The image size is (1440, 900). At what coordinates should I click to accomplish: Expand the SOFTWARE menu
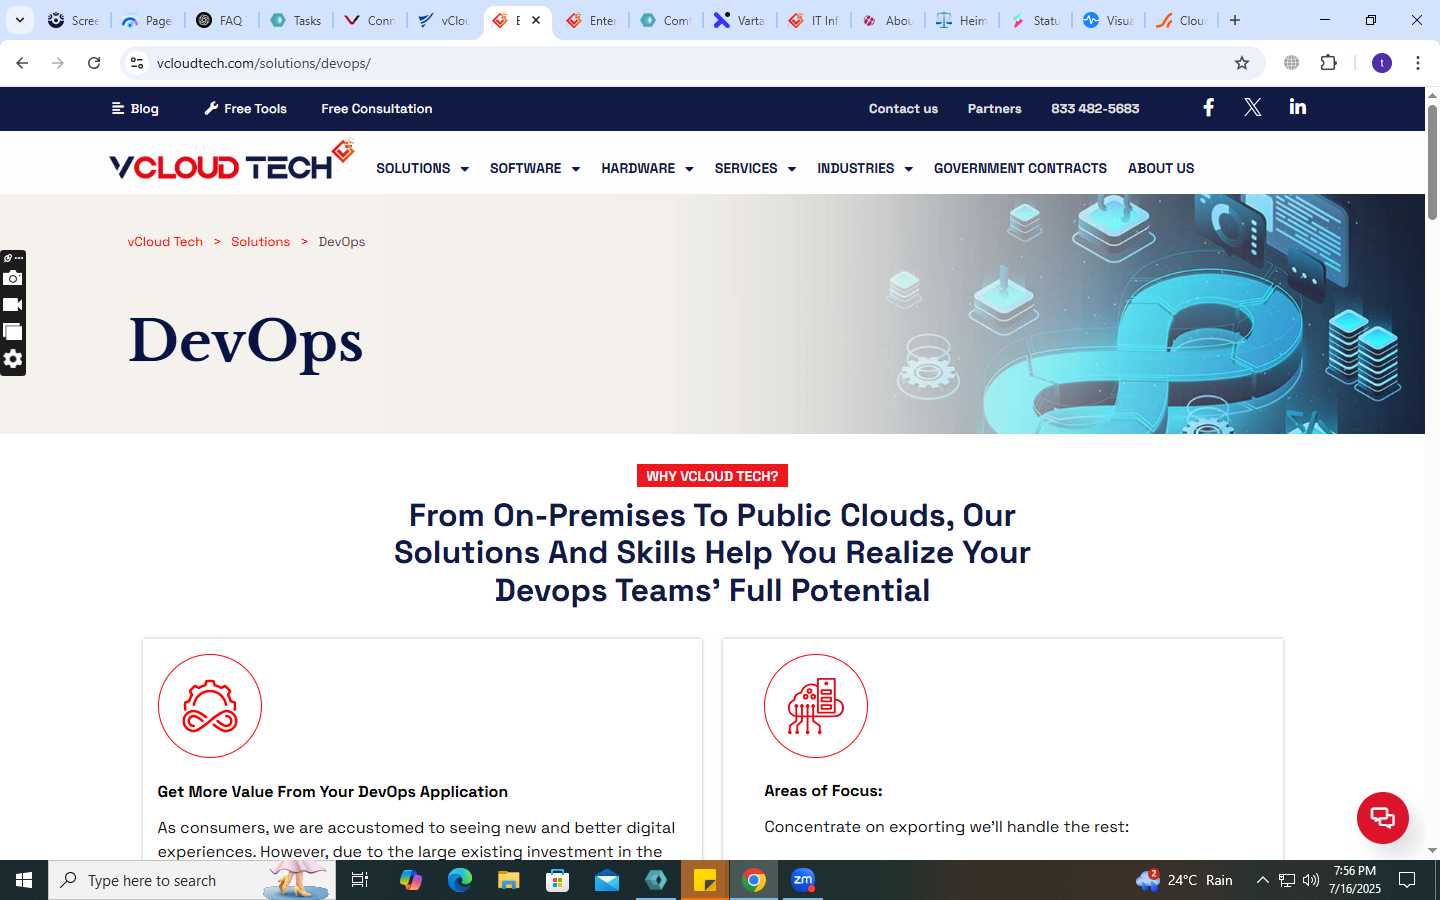click(x=534, y=168)
